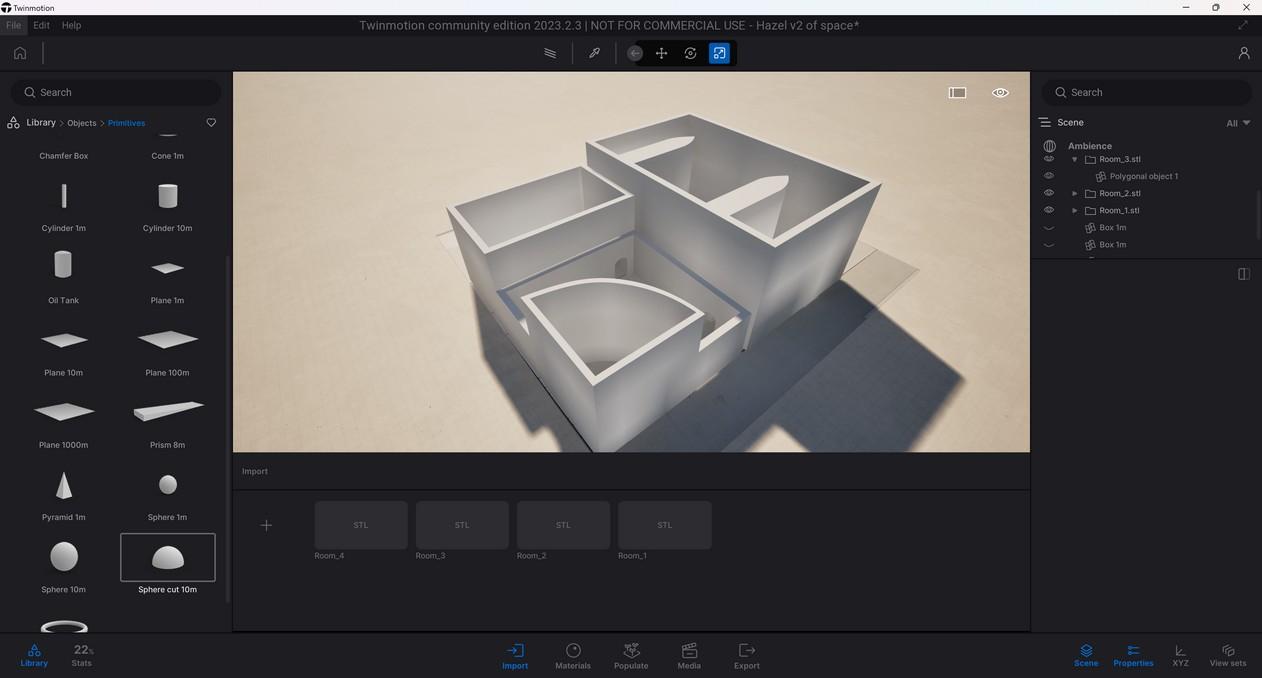Click the plus button to add import
The height and width of the screenshot is (678, 1262).
[266, 525]
